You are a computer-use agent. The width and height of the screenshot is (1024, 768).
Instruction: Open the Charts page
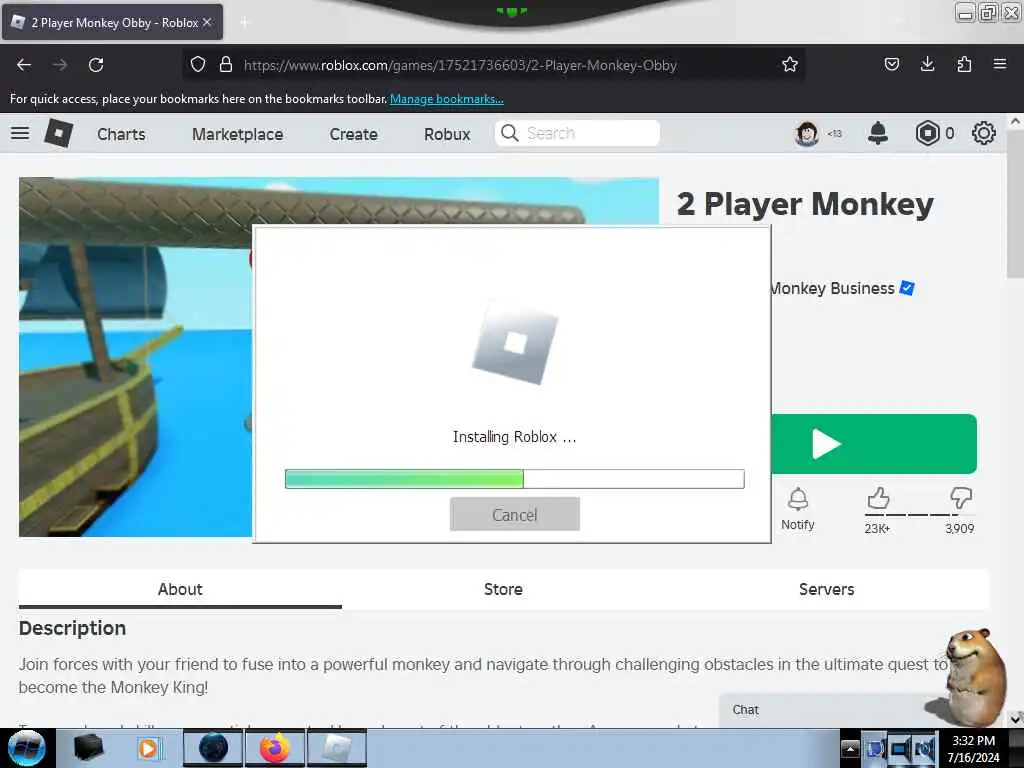121,134
